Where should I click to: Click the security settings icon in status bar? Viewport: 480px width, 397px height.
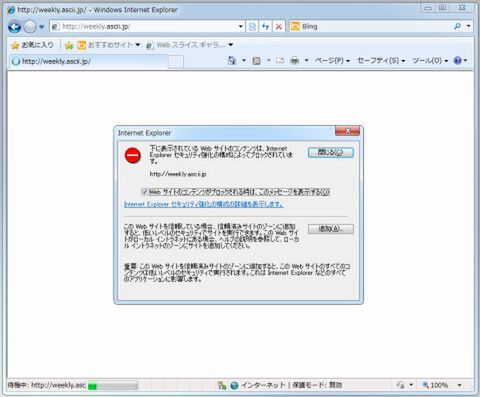pyautogui.click(x=401, y=385)
